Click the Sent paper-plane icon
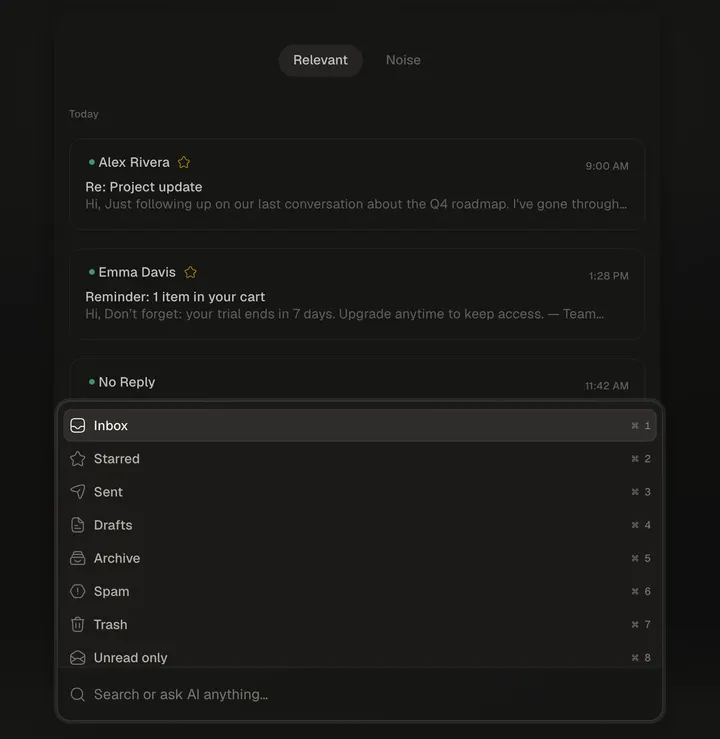Viewport: 720px width, 739px height. (x=78, y=492)
